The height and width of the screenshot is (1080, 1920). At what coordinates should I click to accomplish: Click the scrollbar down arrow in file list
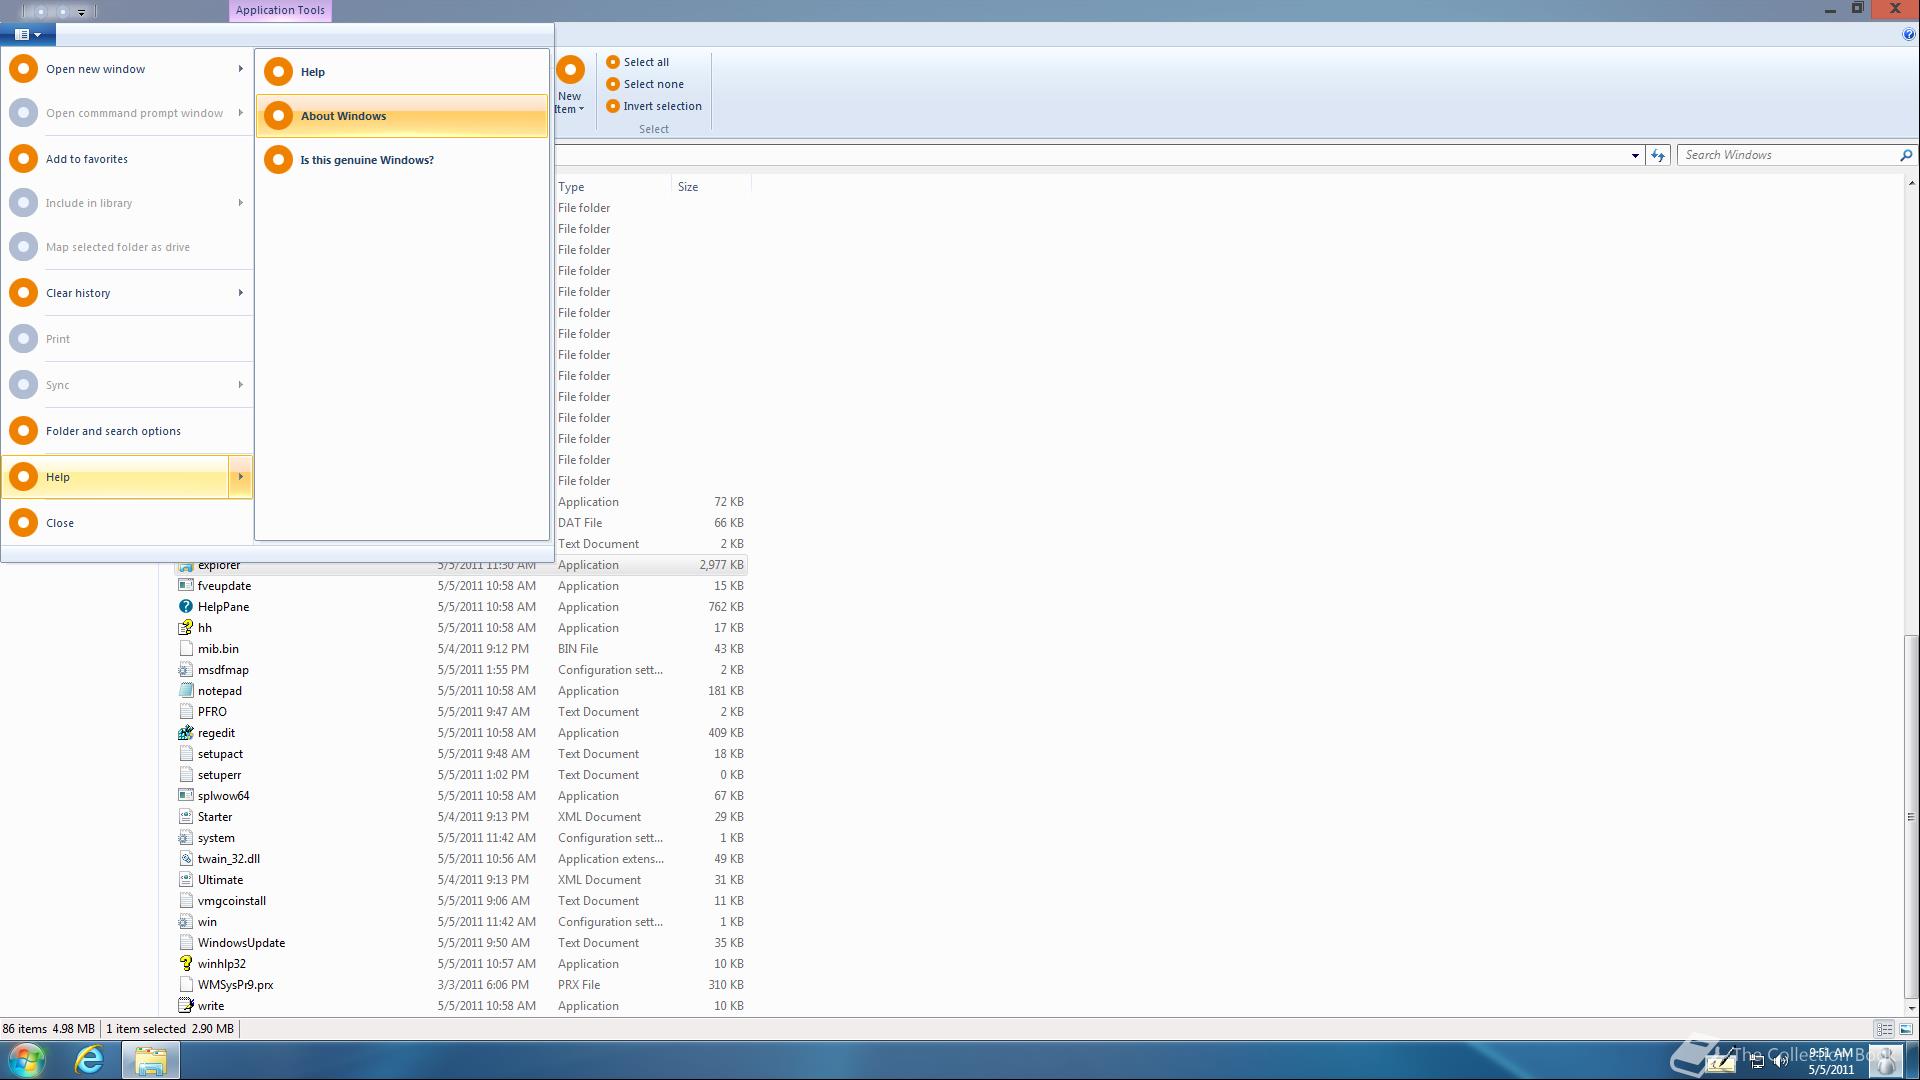coord(1911,1008)
